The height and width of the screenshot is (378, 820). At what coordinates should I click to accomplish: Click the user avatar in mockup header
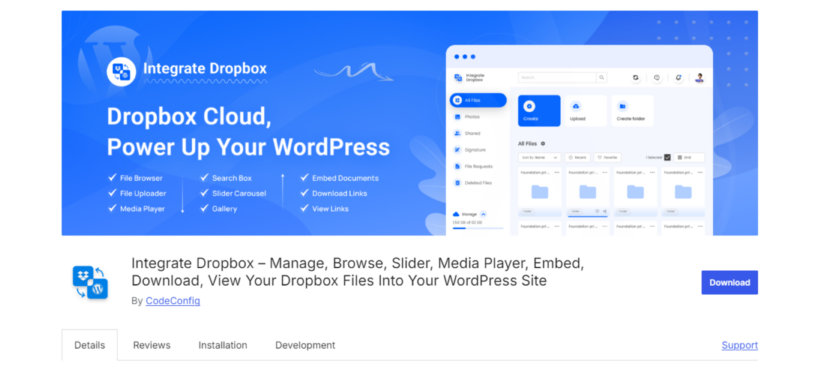tap(700, 77)
